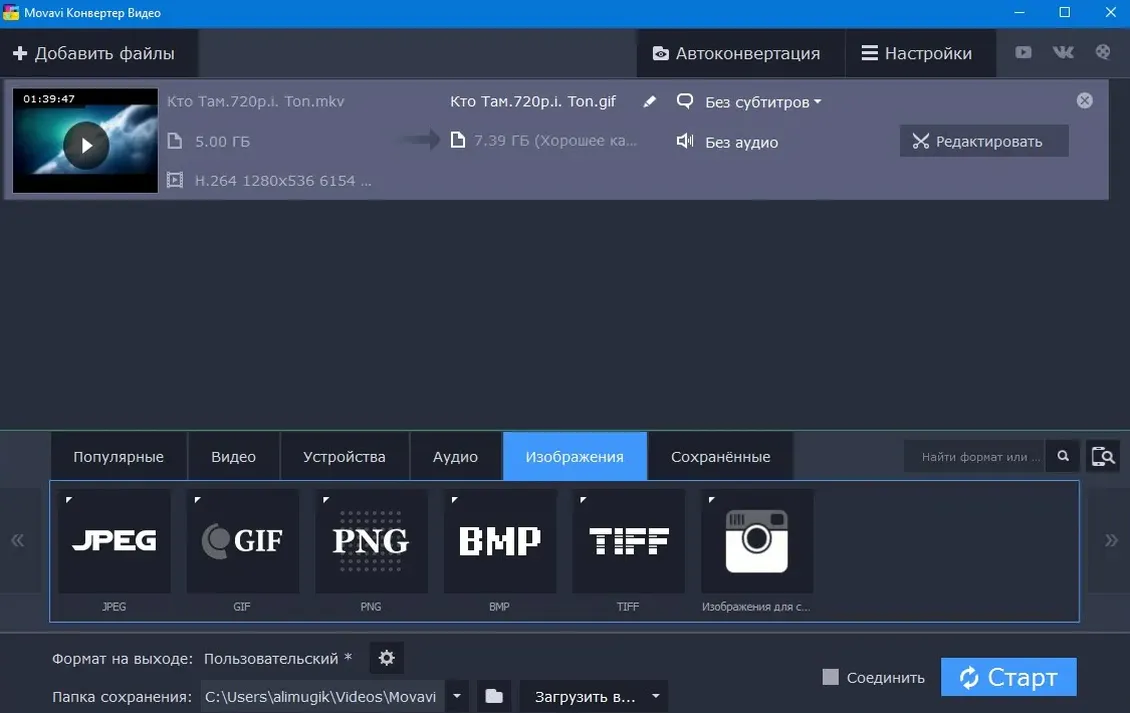Click the save folder path field

click(x=321, y=697)
